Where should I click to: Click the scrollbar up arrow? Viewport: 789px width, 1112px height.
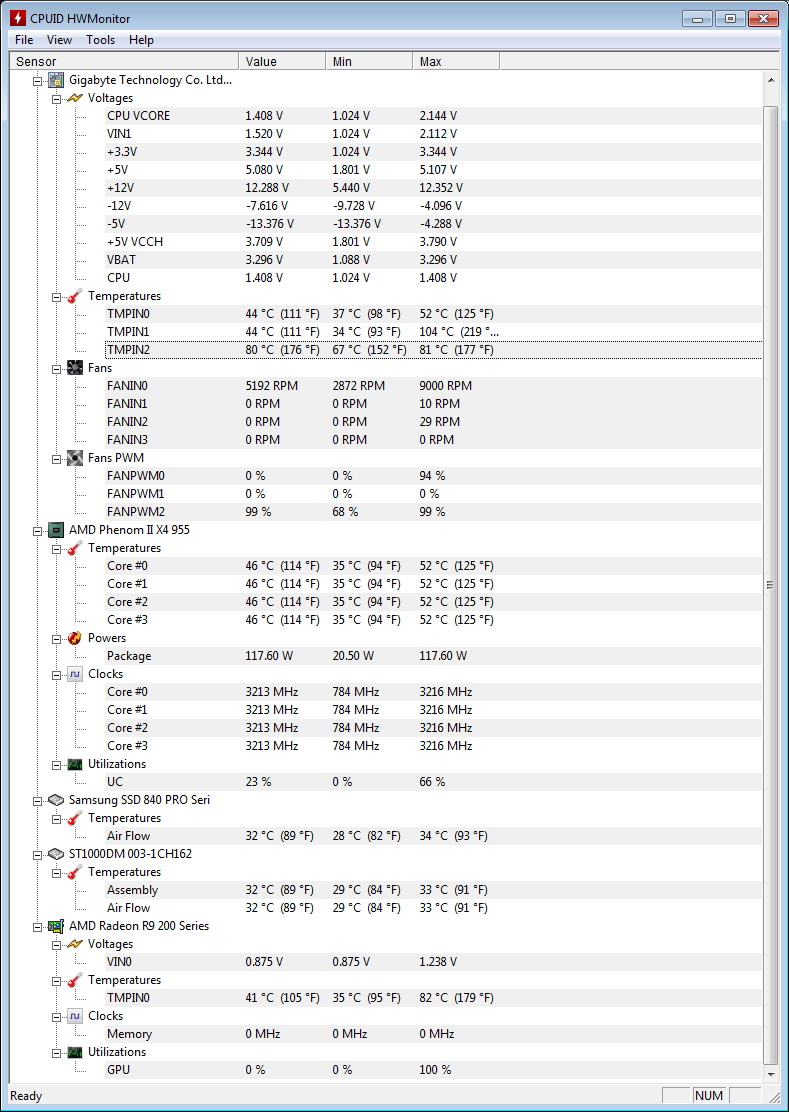point(771,79)
